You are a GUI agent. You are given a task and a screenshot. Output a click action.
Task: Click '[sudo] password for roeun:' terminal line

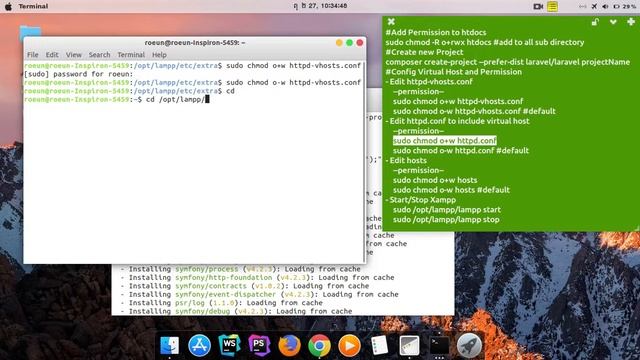click(79, 74)
